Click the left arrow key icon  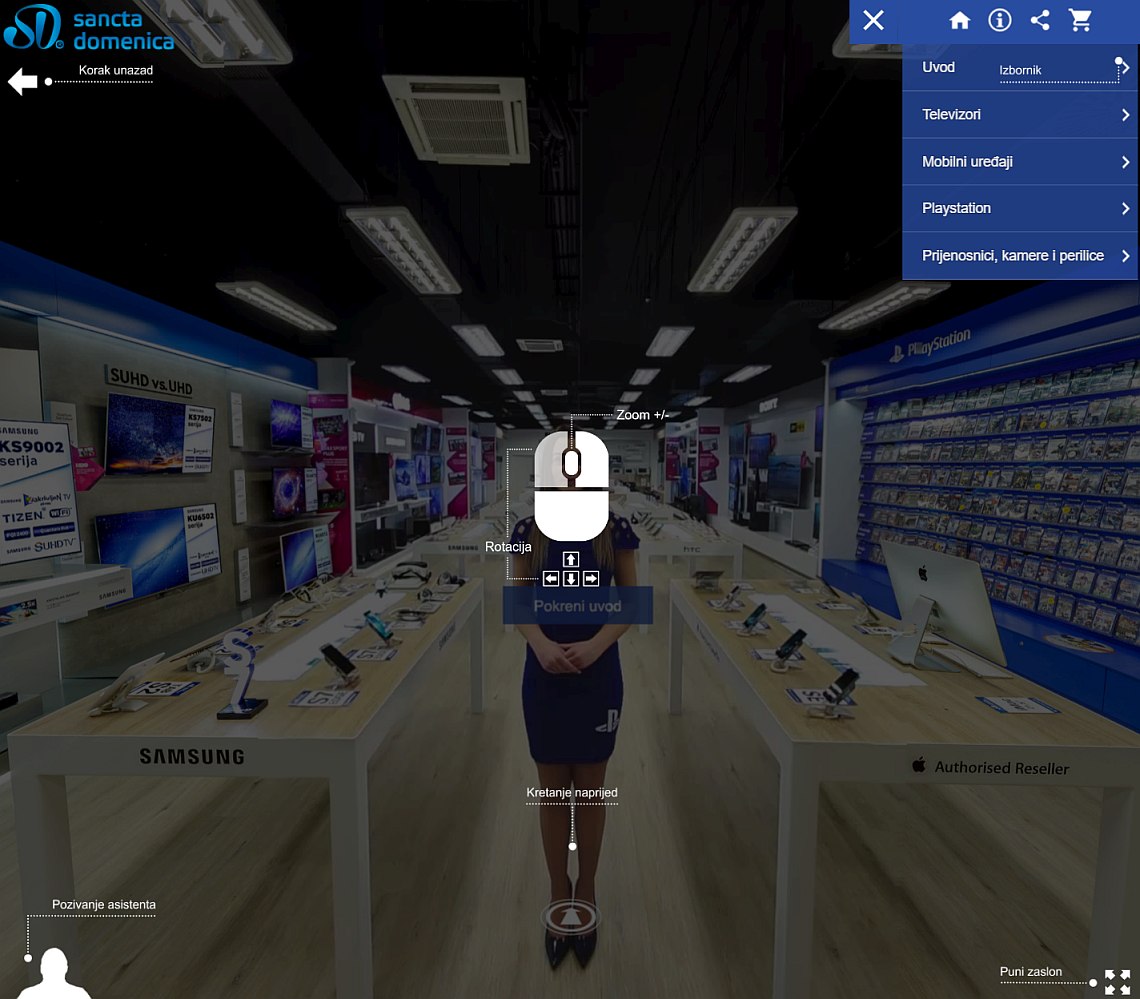click(x=551, y=579)
